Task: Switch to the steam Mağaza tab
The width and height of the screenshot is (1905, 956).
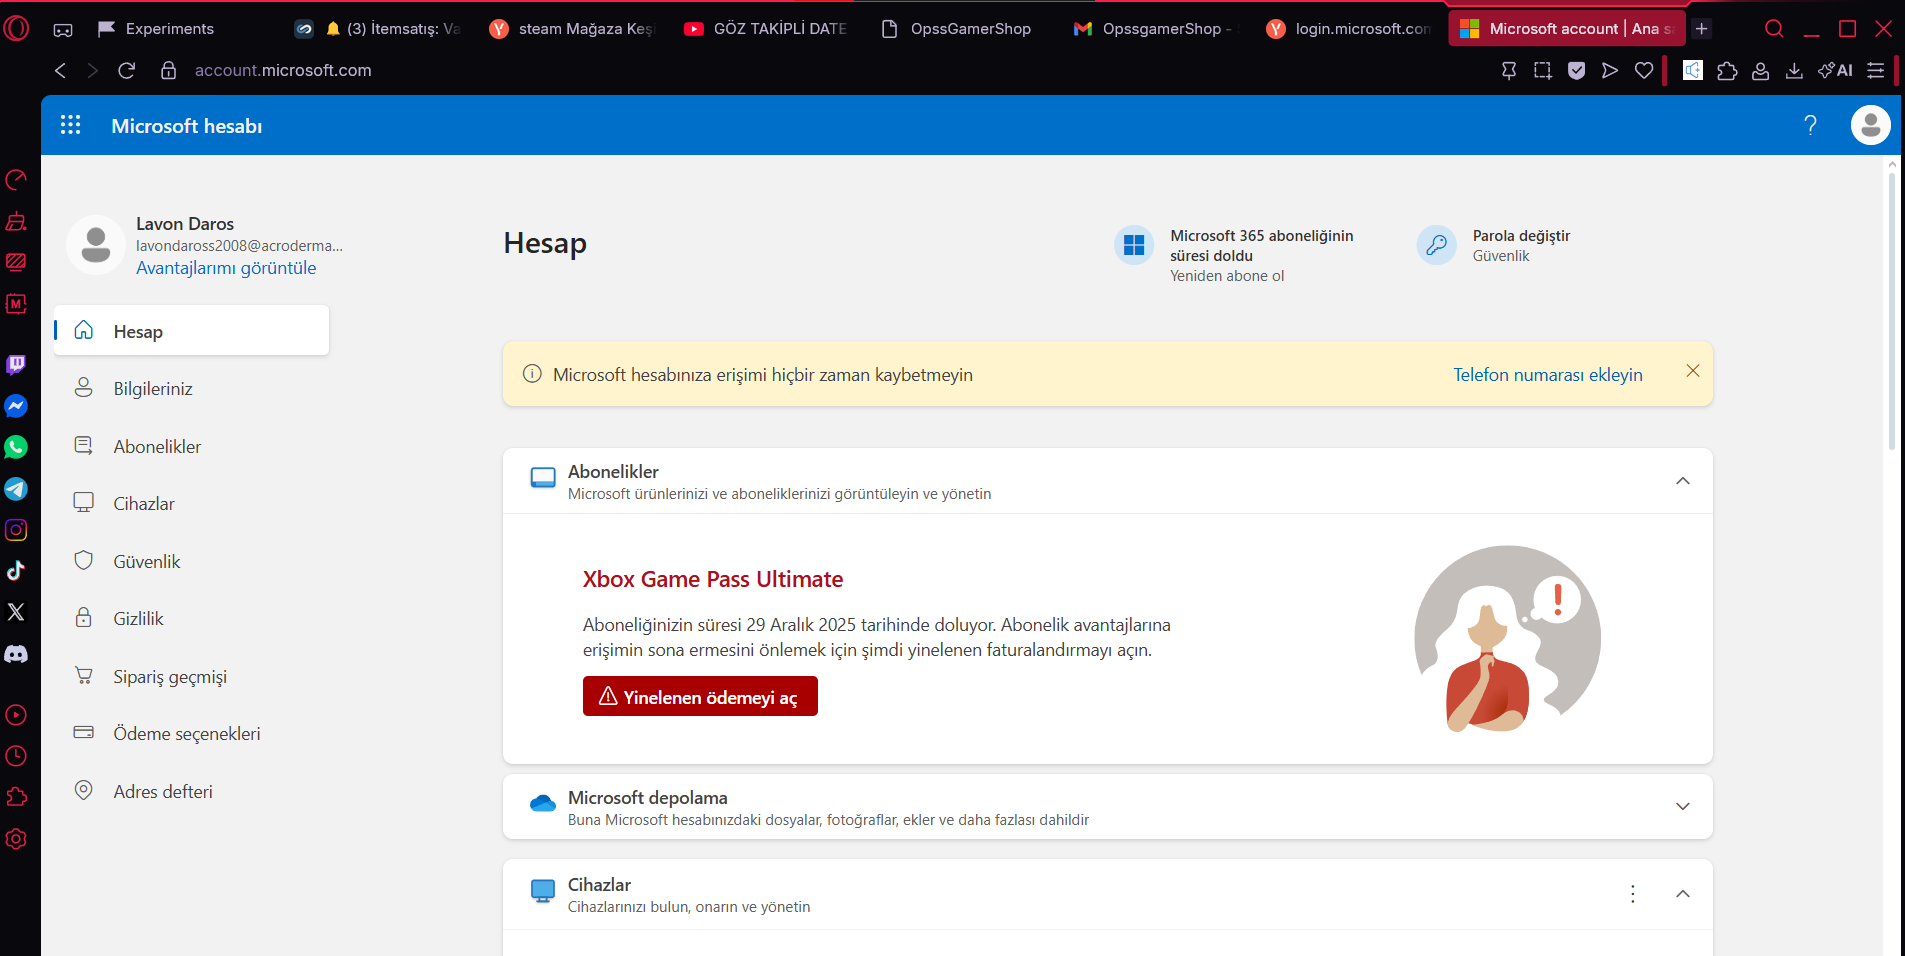Action: click(x=572, y=29)
